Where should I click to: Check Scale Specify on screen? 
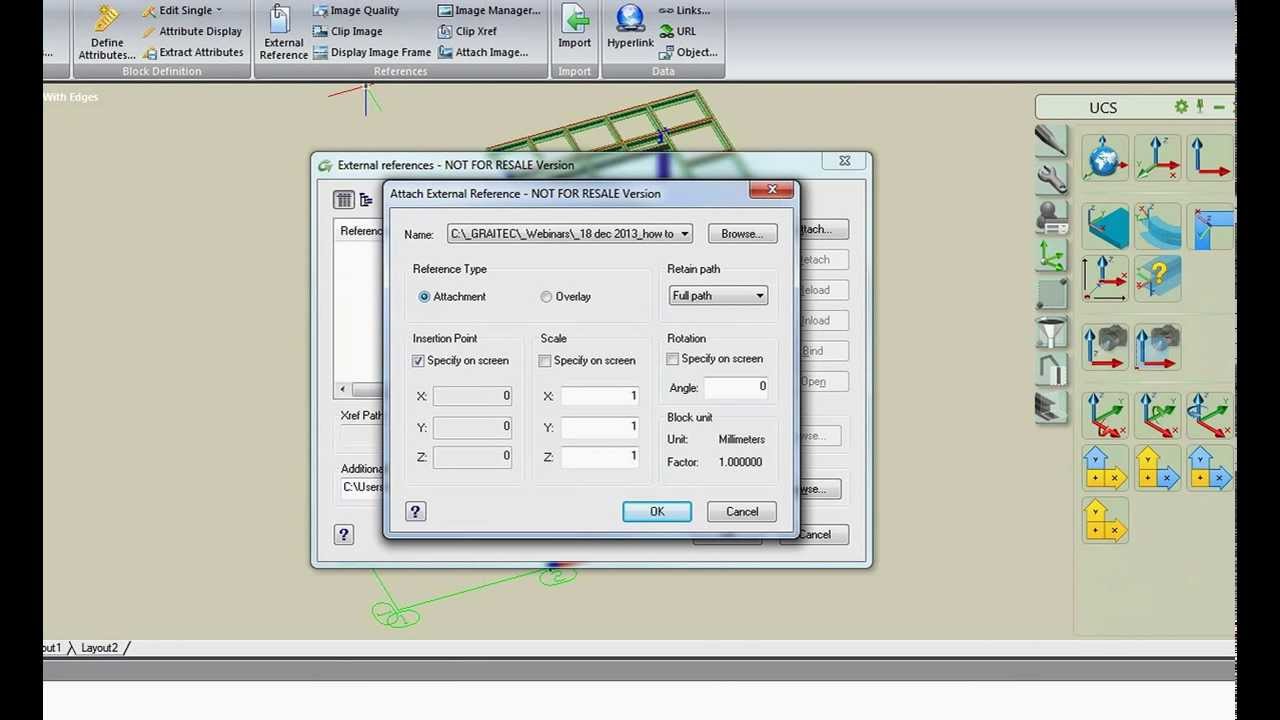coord(545,361)
